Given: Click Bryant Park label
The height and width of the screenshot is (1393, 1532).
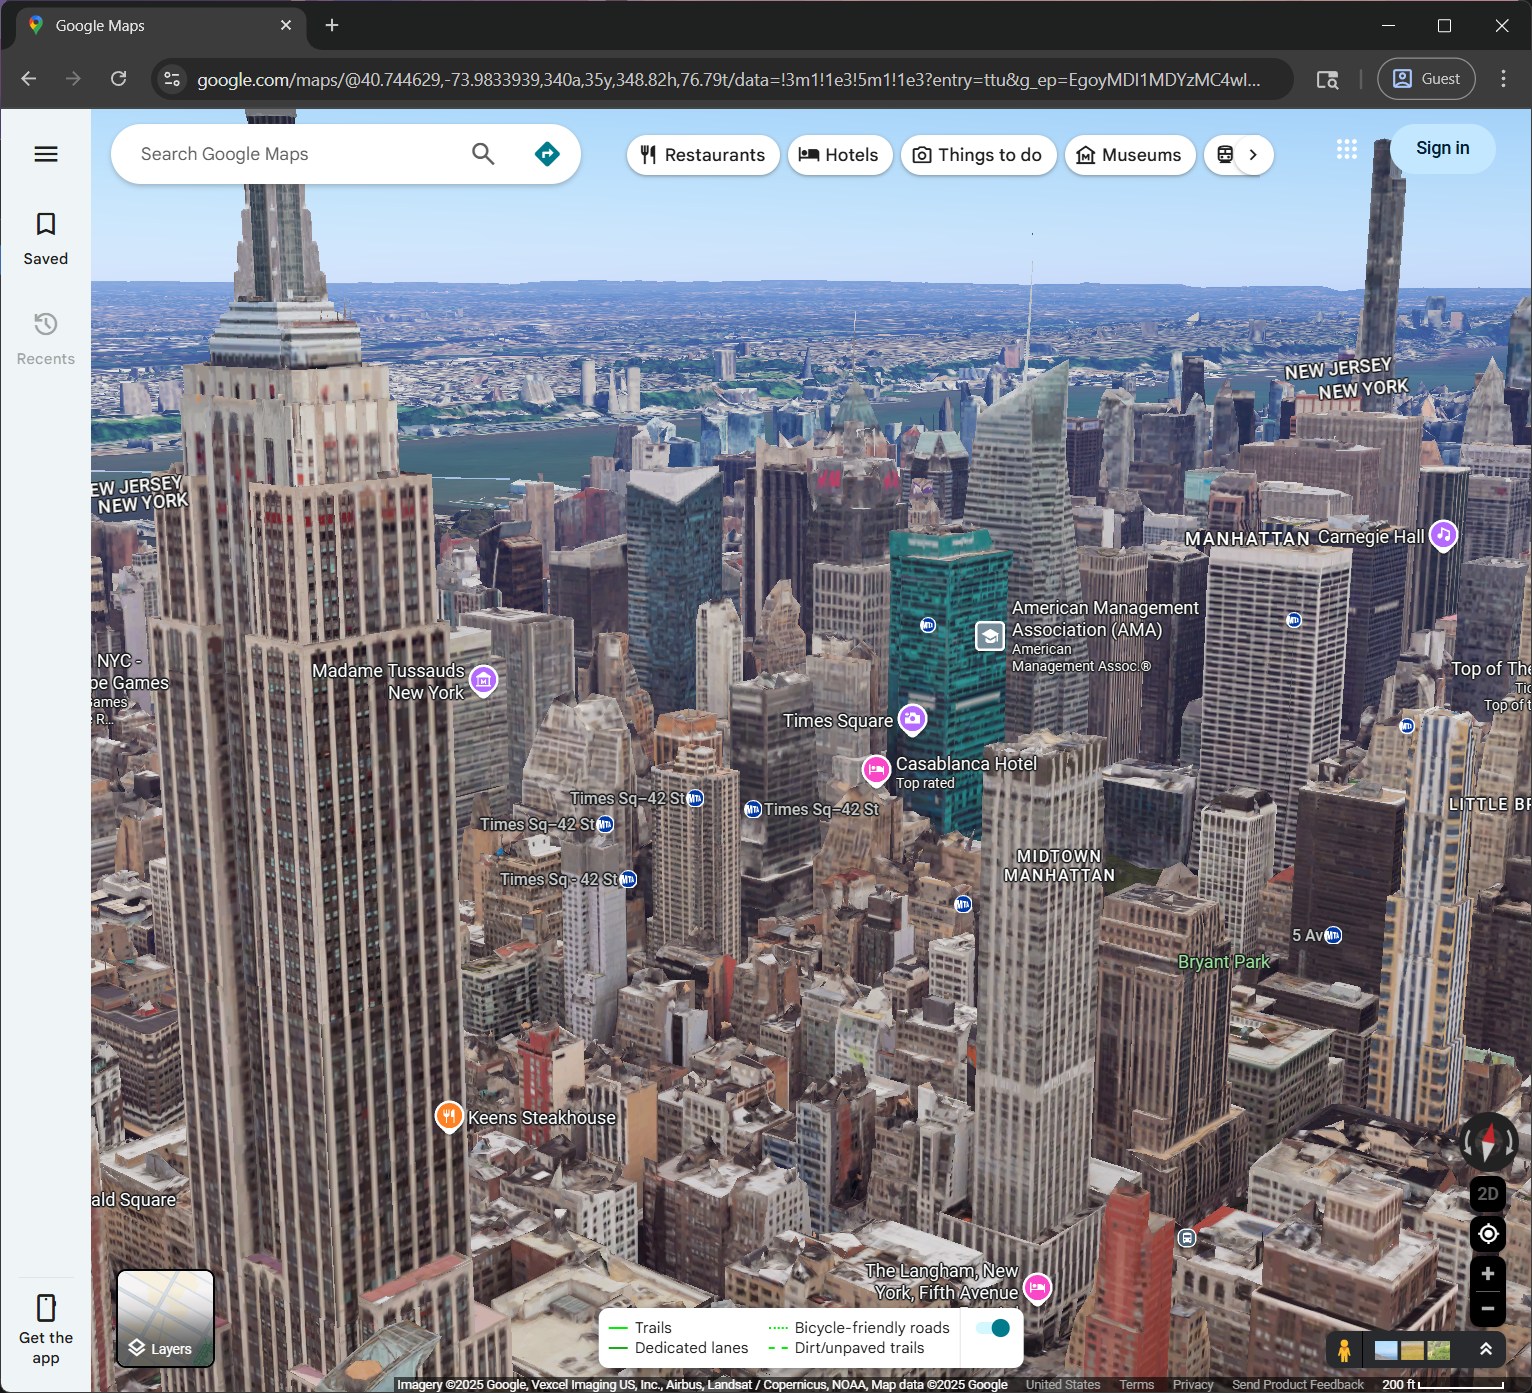Looking at the screenshot, I should coord(1224,962).
